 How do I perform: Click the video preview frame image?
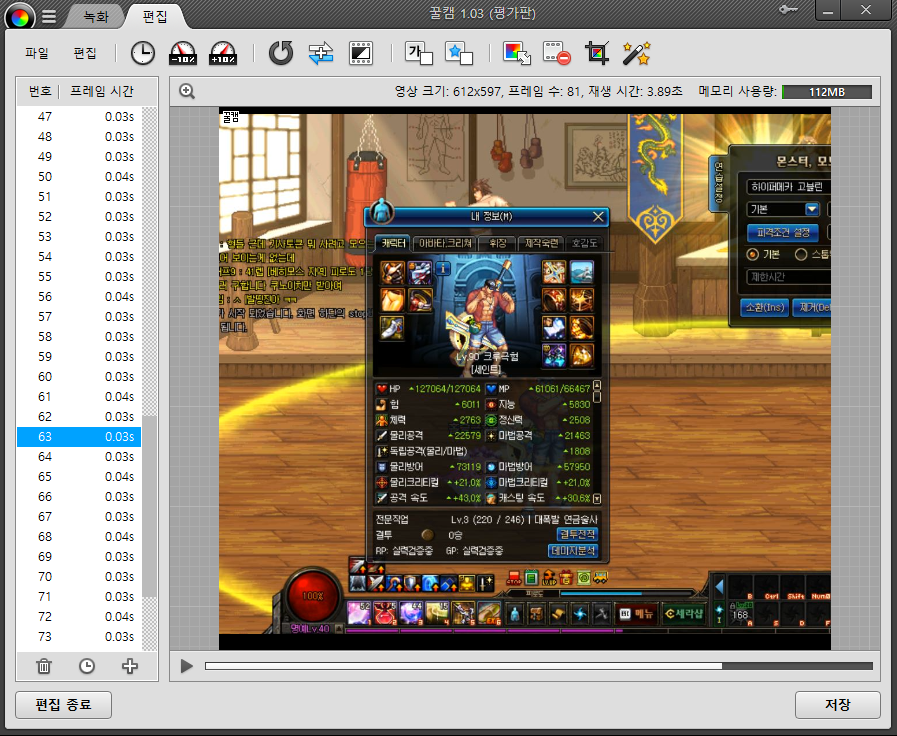tap(525, 378)
